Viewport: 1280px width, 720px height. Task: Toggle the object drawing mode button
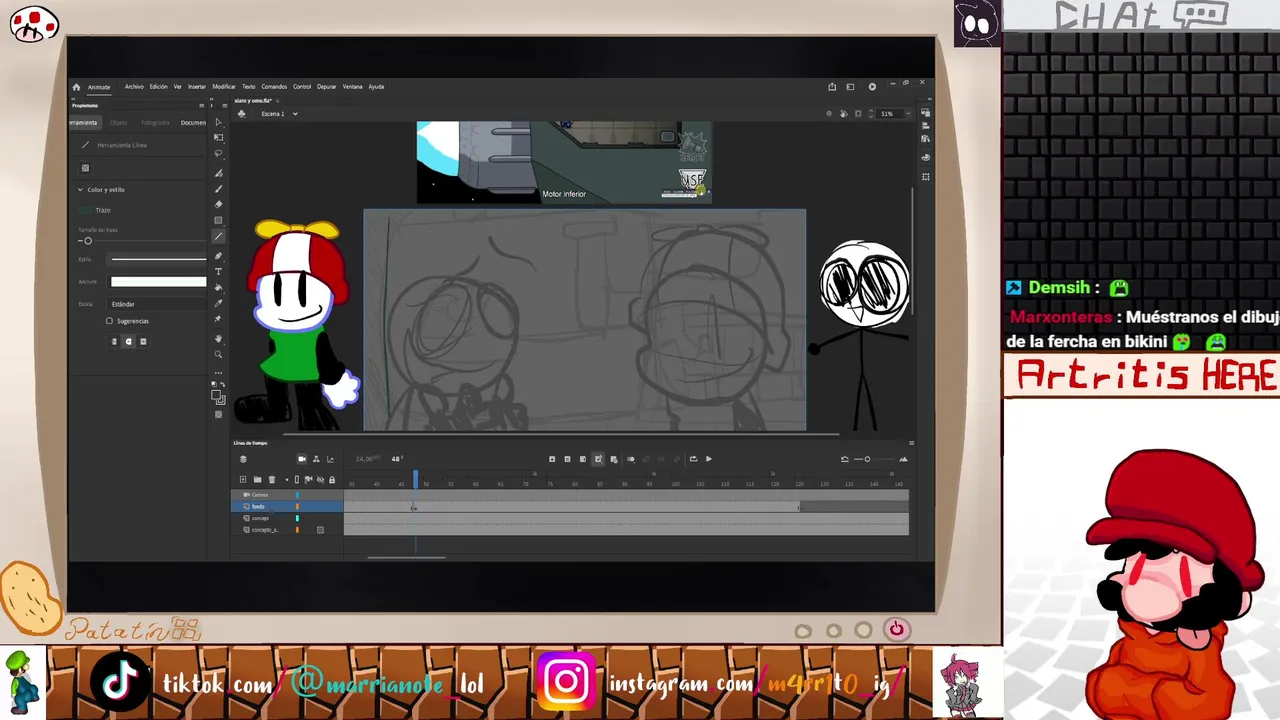(86, 168)
